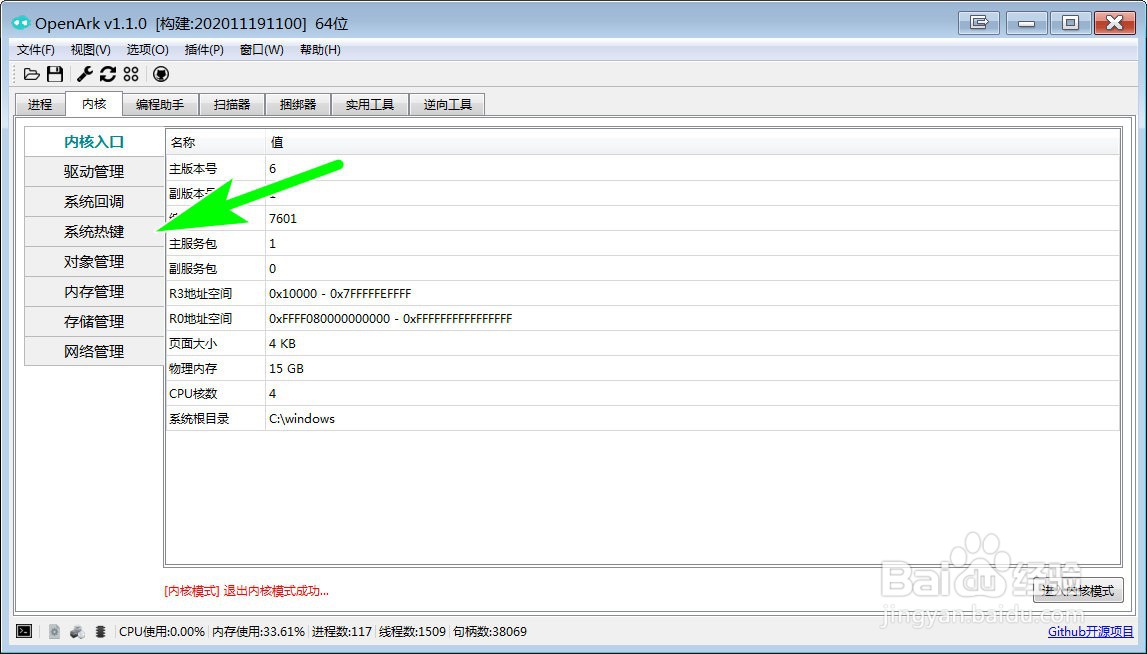1147x654 pixels.
Task: Open the console icon in status bar
Action: point(24,631)
